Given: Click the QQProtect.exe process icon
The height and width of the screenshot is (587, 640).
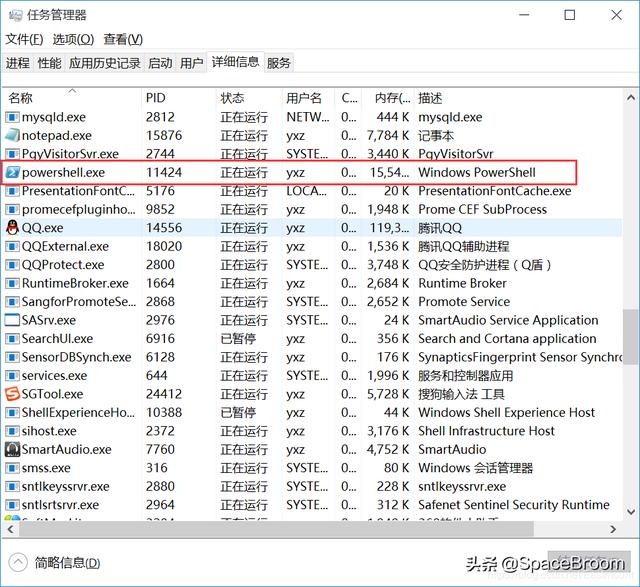Looking at the screenshot, I should tap(12, 265).
